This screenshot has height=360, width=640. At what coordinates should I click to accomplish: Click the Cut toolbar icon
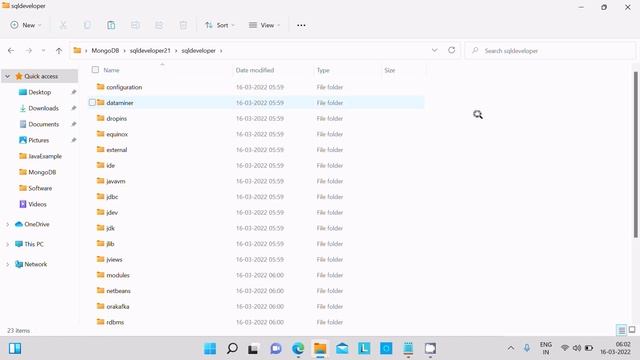tap(63, 25)
